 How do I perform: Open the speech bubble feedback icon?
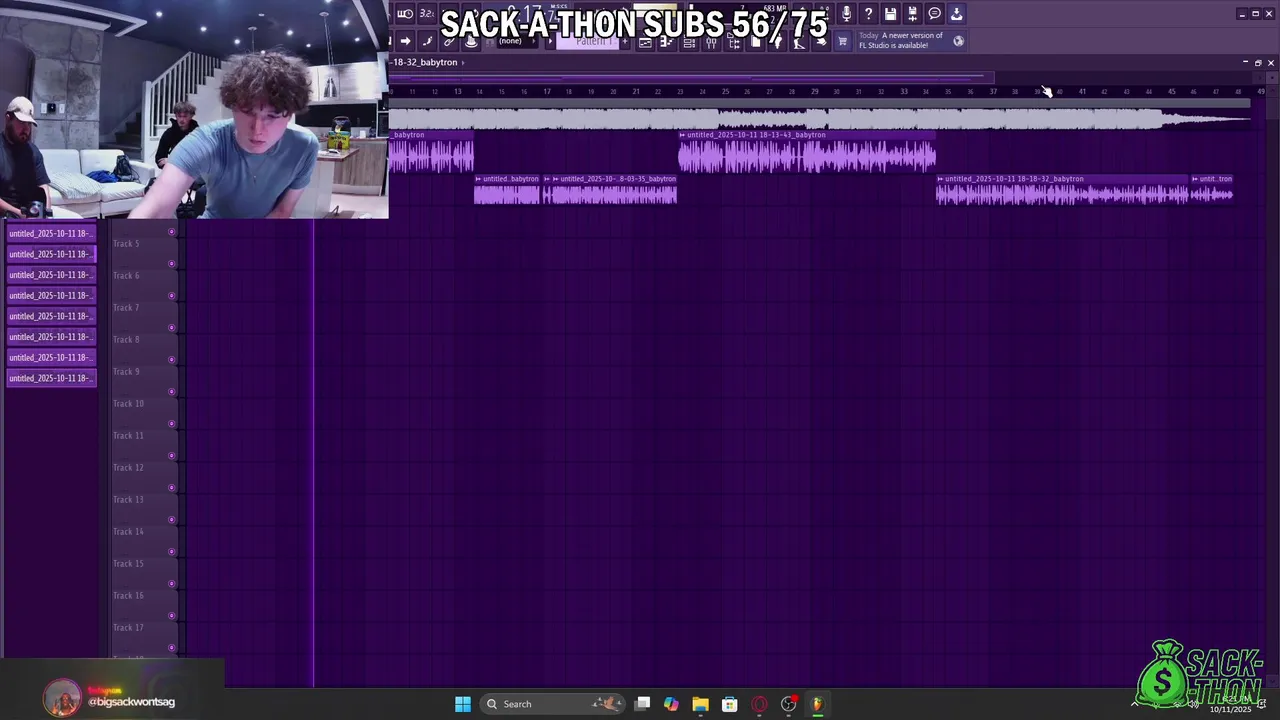click(x=934, y=14)
